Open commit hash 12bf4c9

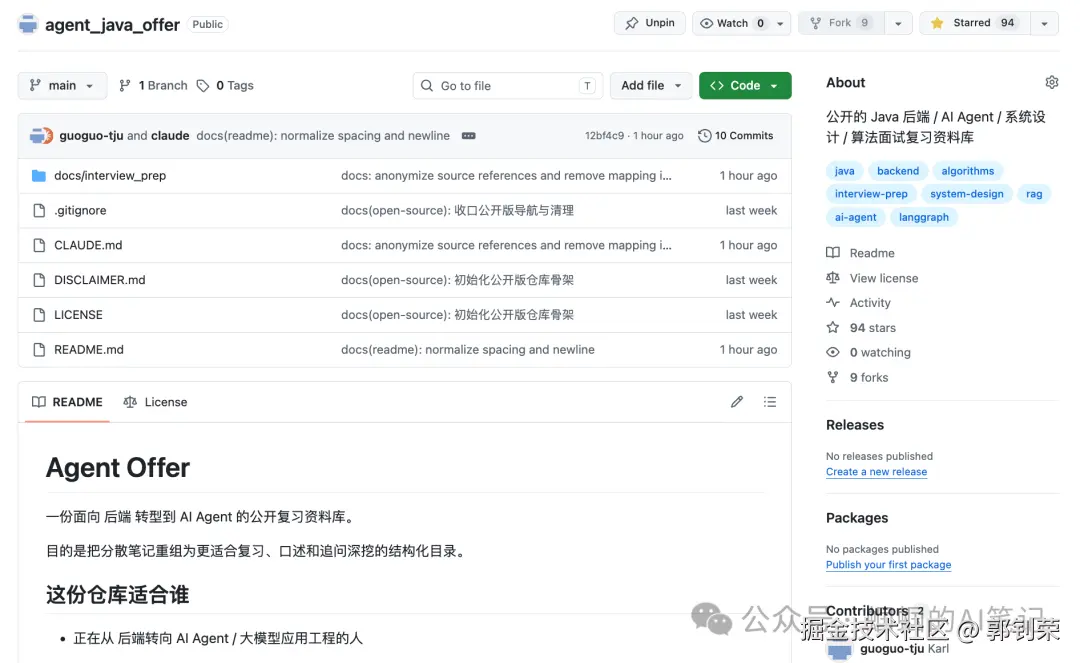click(604, 136)
